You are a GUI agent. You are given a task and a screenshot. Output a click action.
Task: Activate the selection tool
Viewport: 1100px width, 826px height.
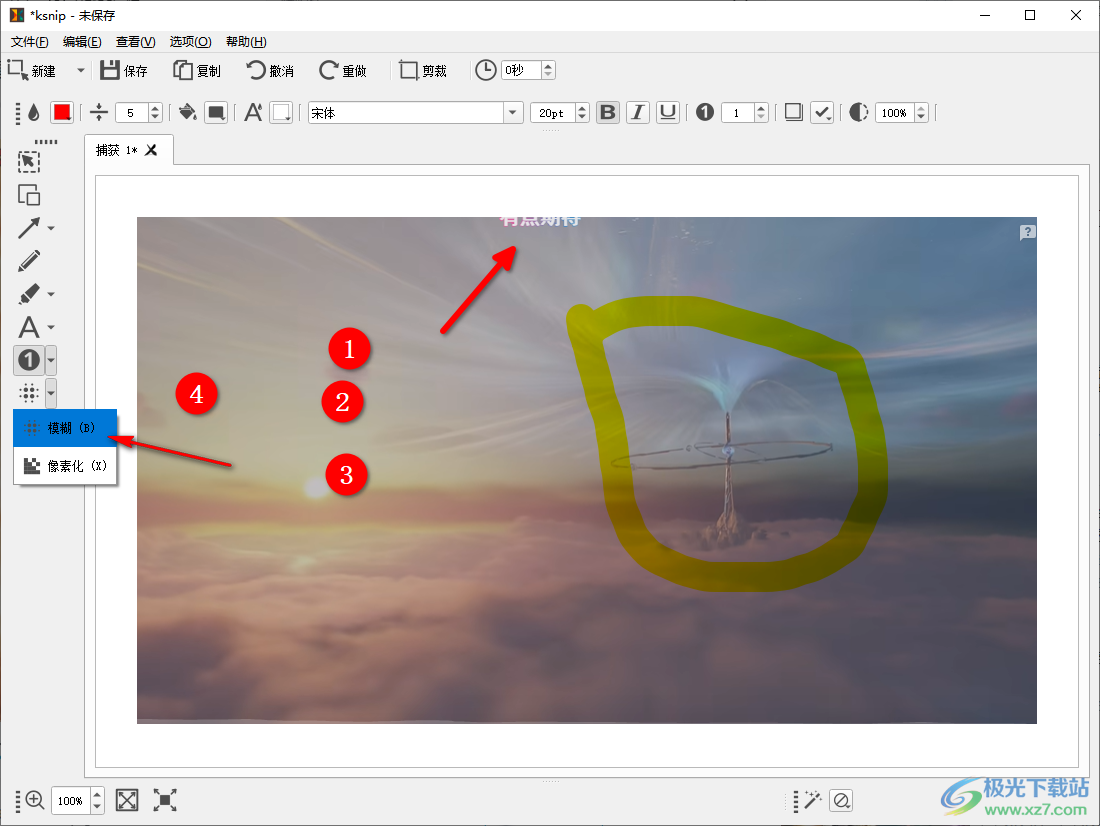point(29,162)
